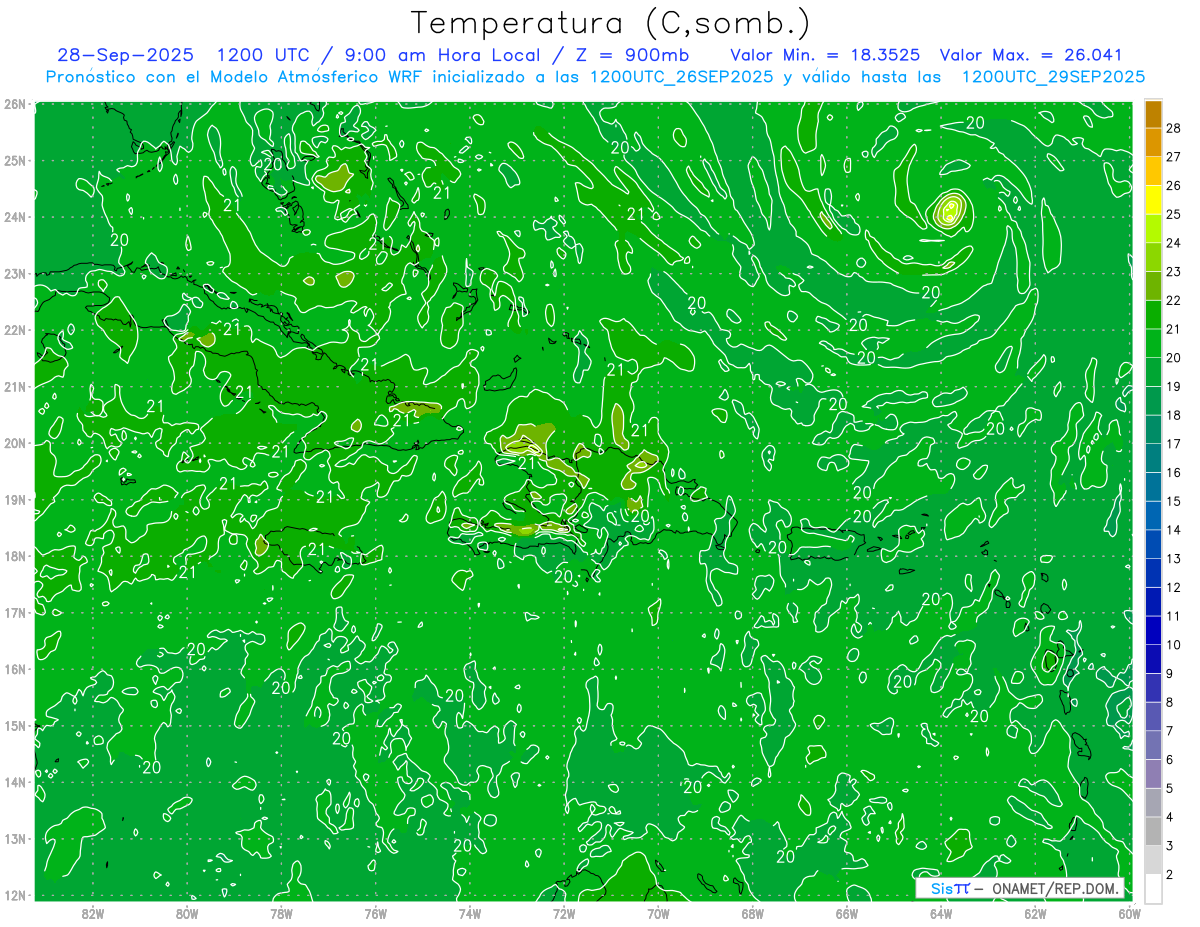Select the forecast date '28-Sep-2025'

125,55
